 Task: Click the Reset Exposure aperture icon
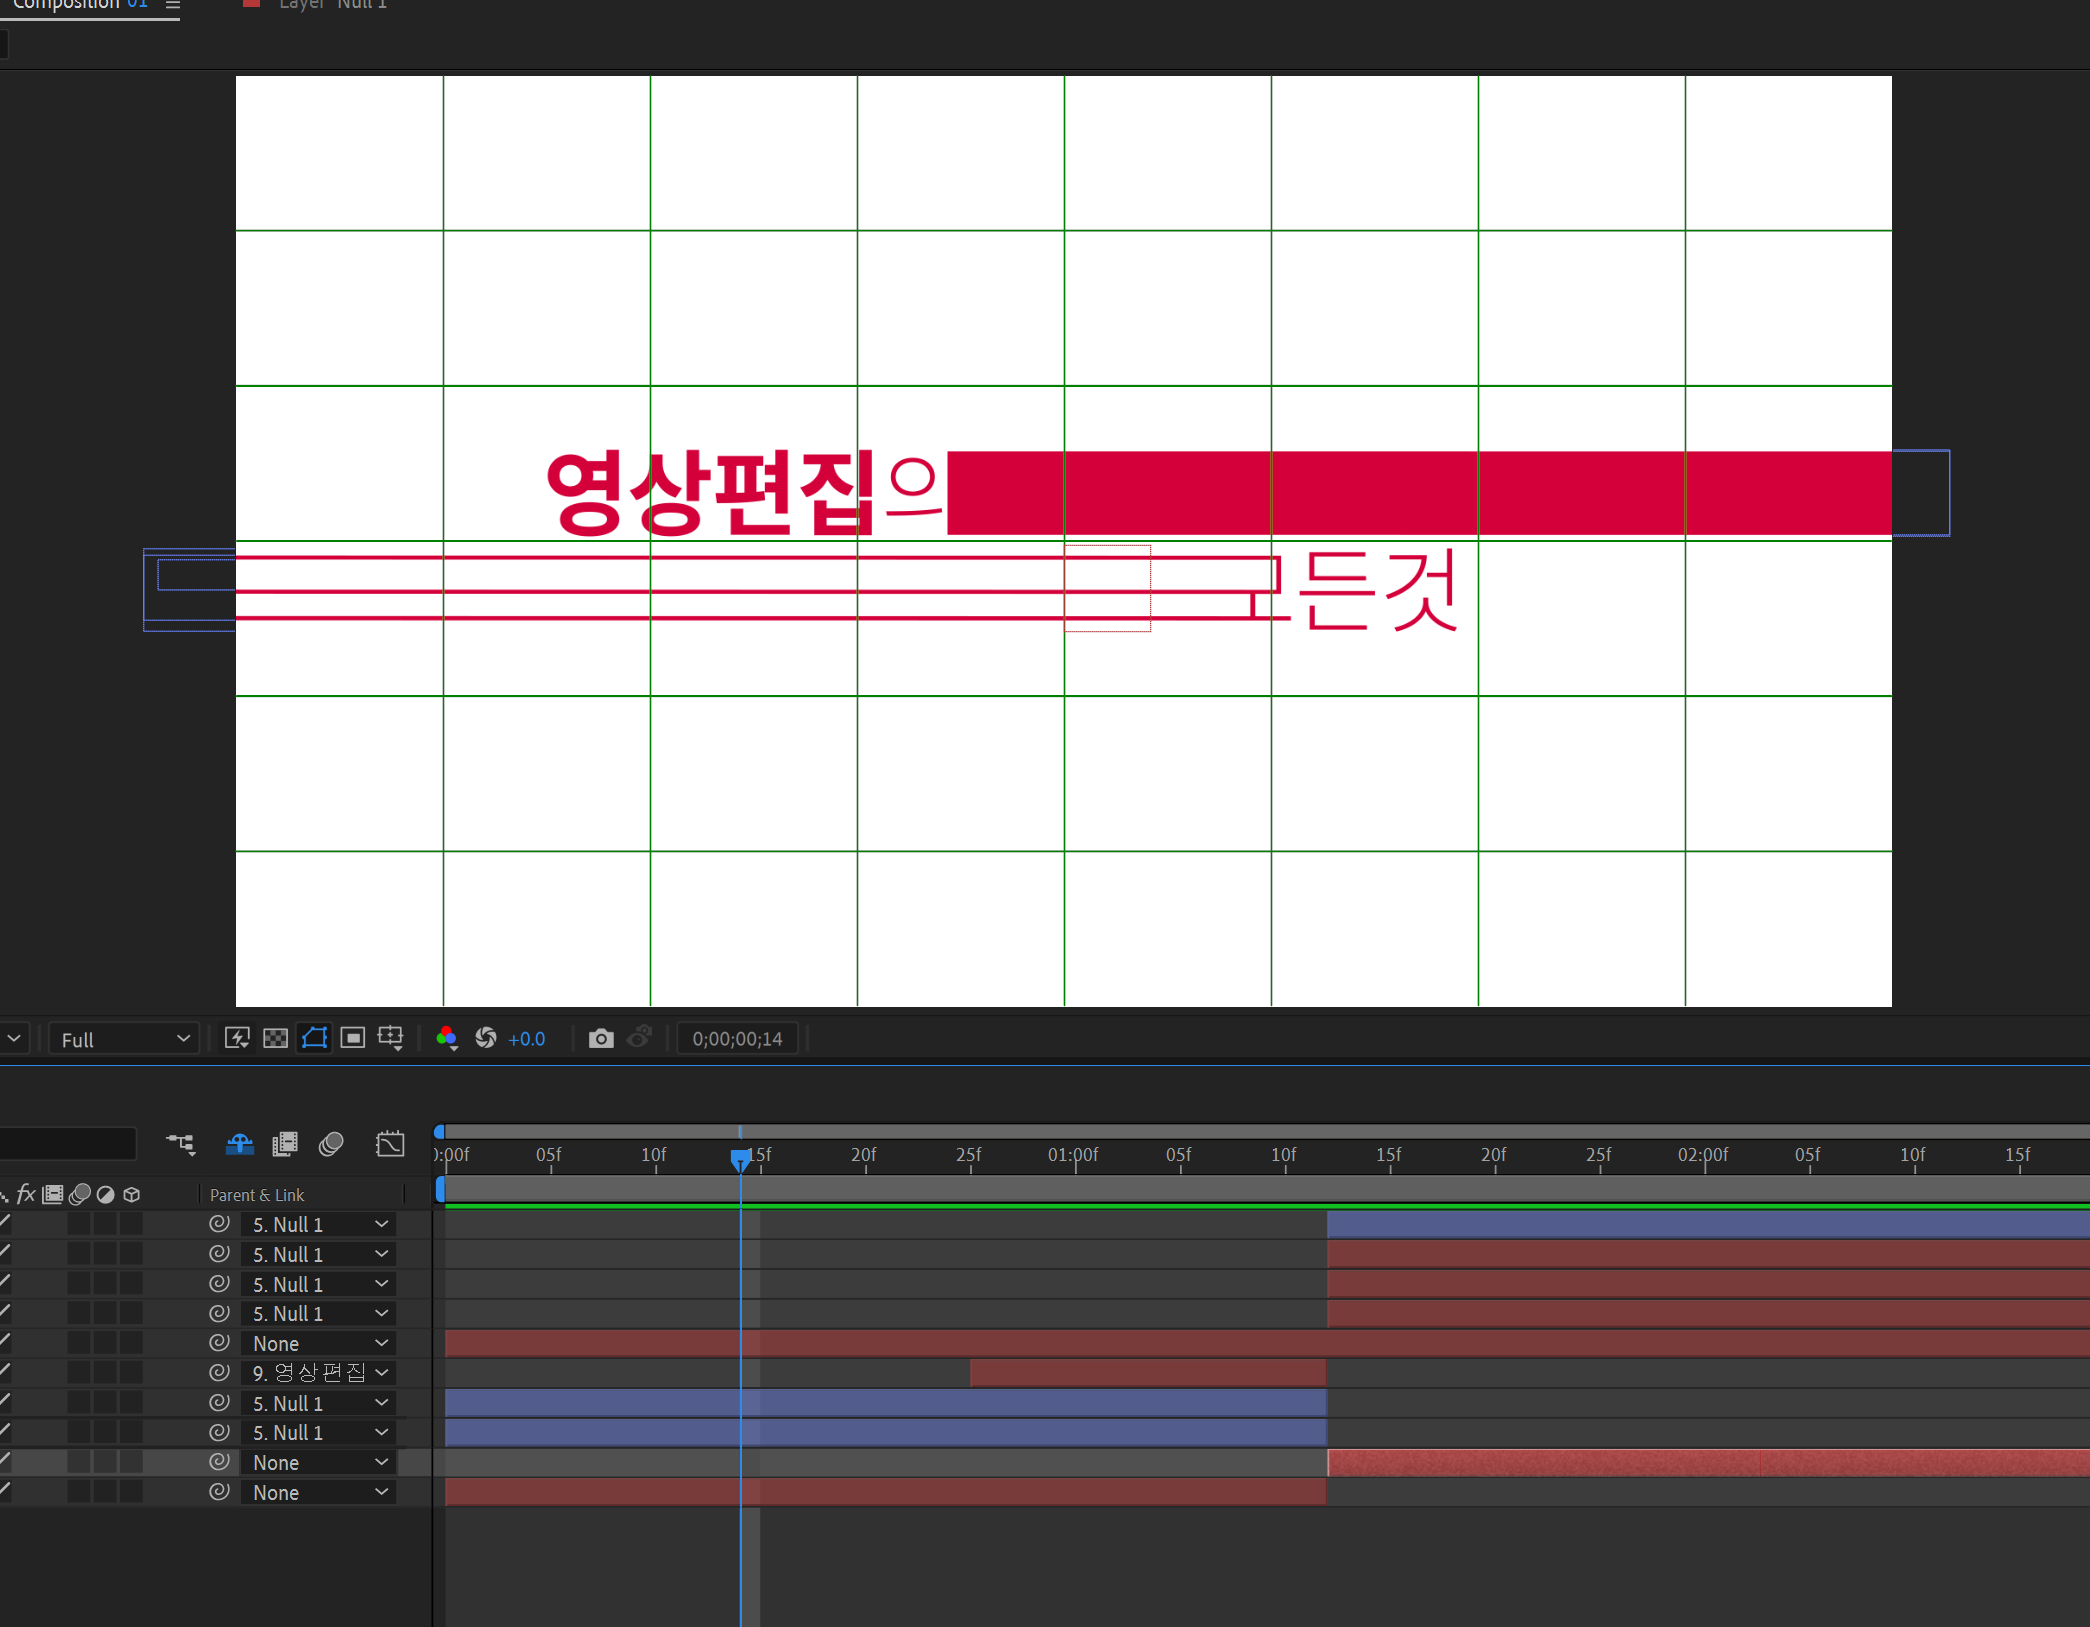tap(486, 1038)
